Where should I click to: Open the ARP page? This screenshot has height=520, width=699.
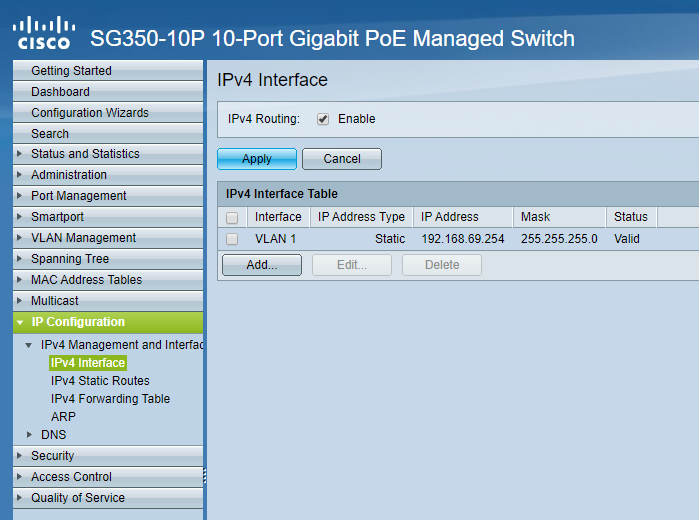[x=63, y=417]
